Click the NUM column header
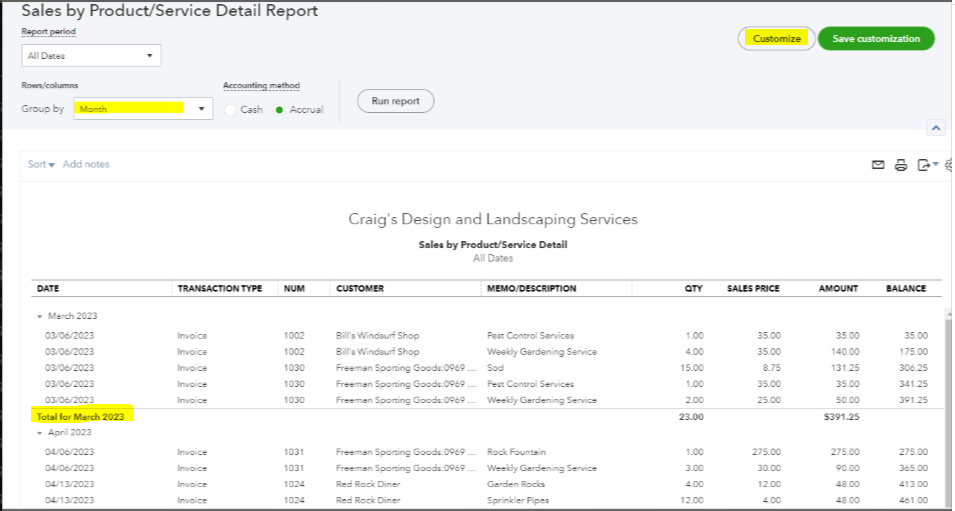 (x=294, y=289)
